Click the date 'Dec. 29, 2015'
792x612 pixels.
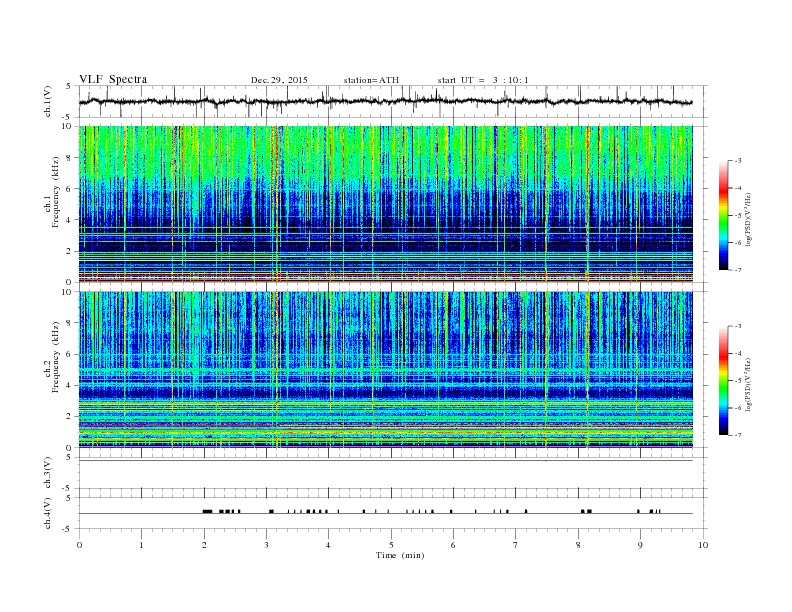point(279,80)
